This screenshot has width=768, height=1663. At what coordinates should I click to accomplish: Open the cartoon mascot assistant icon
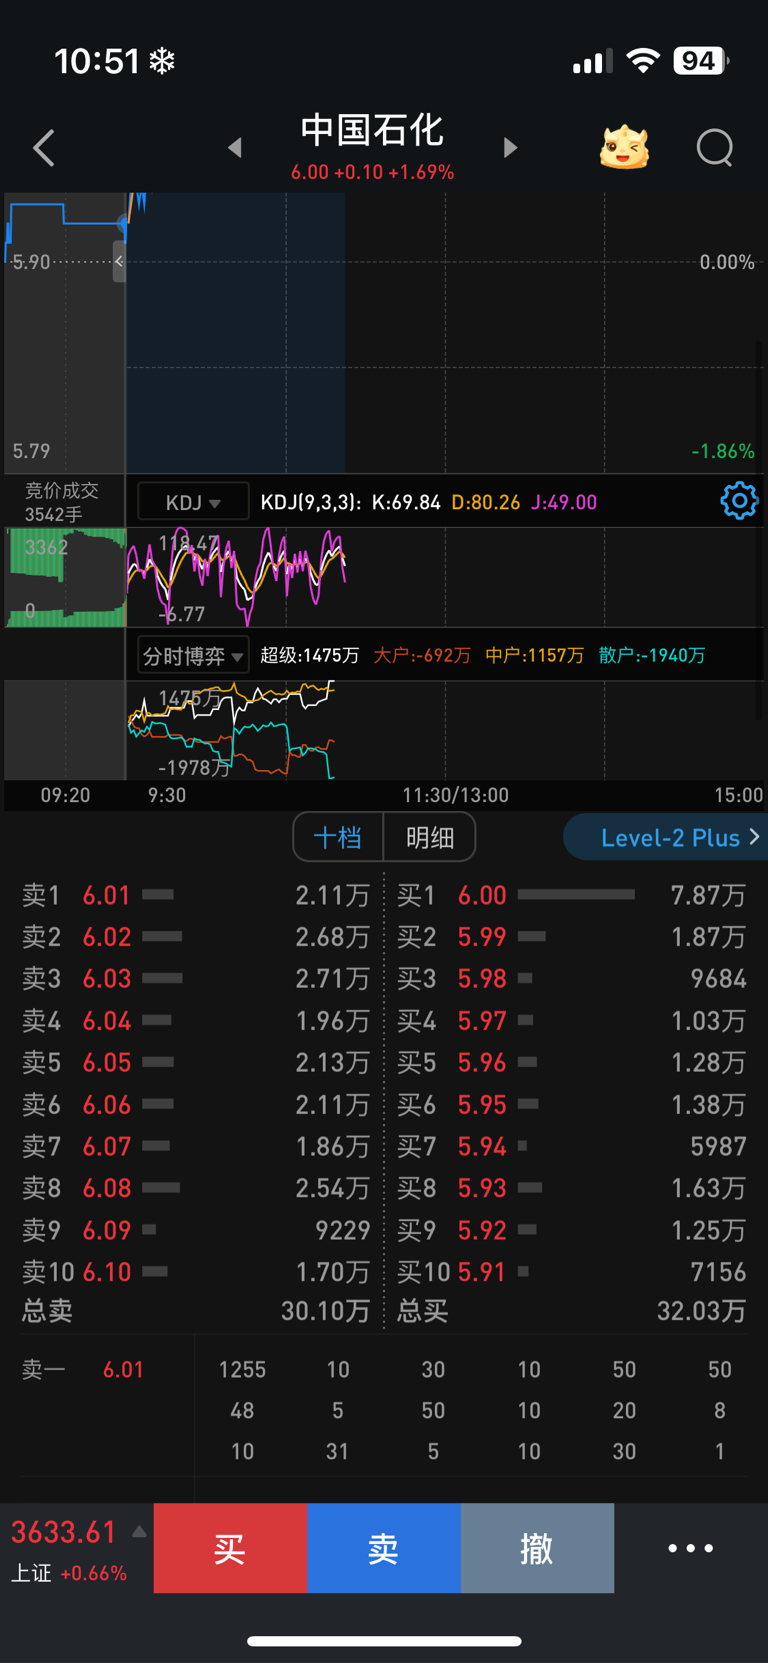[x=624, y=147]
